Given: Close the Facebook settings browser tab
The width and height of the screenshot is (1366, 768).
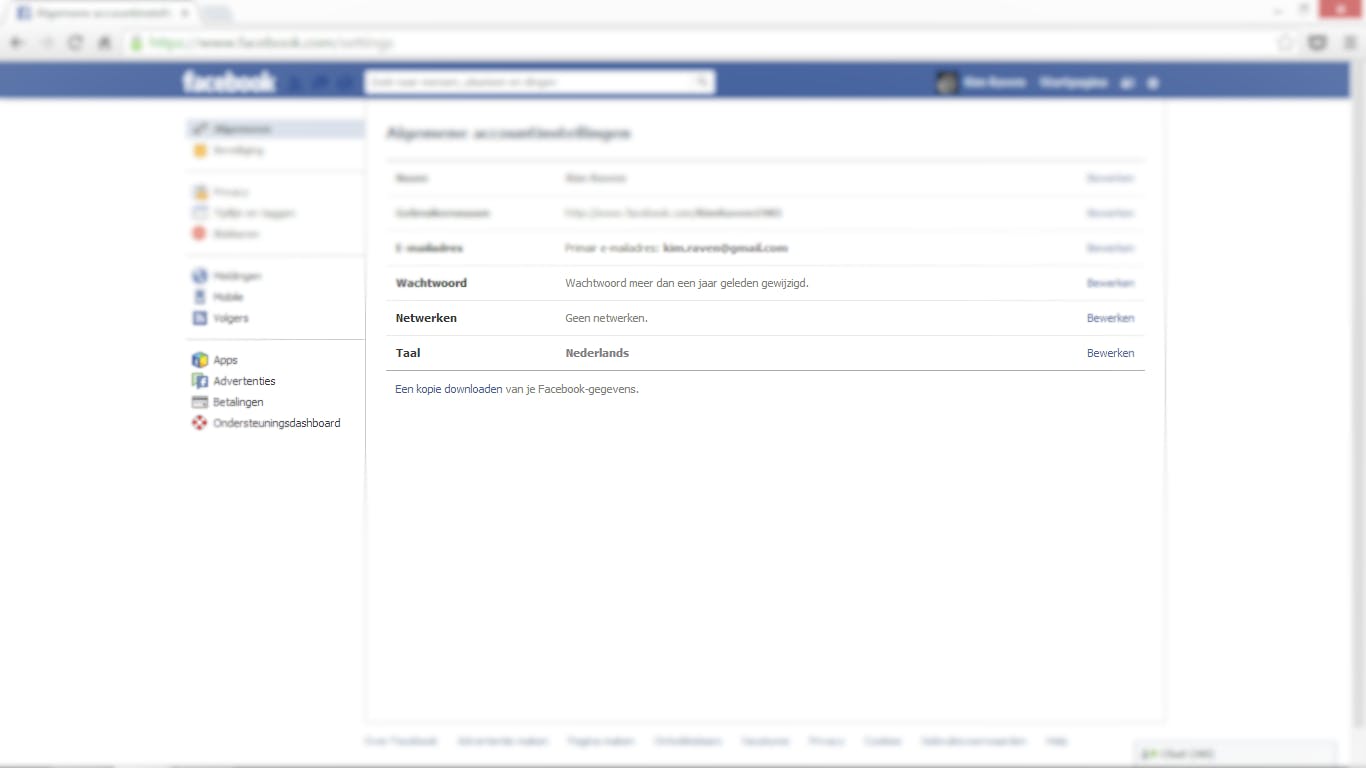Looking at the screenshot, I should click(x=185, y=14).
